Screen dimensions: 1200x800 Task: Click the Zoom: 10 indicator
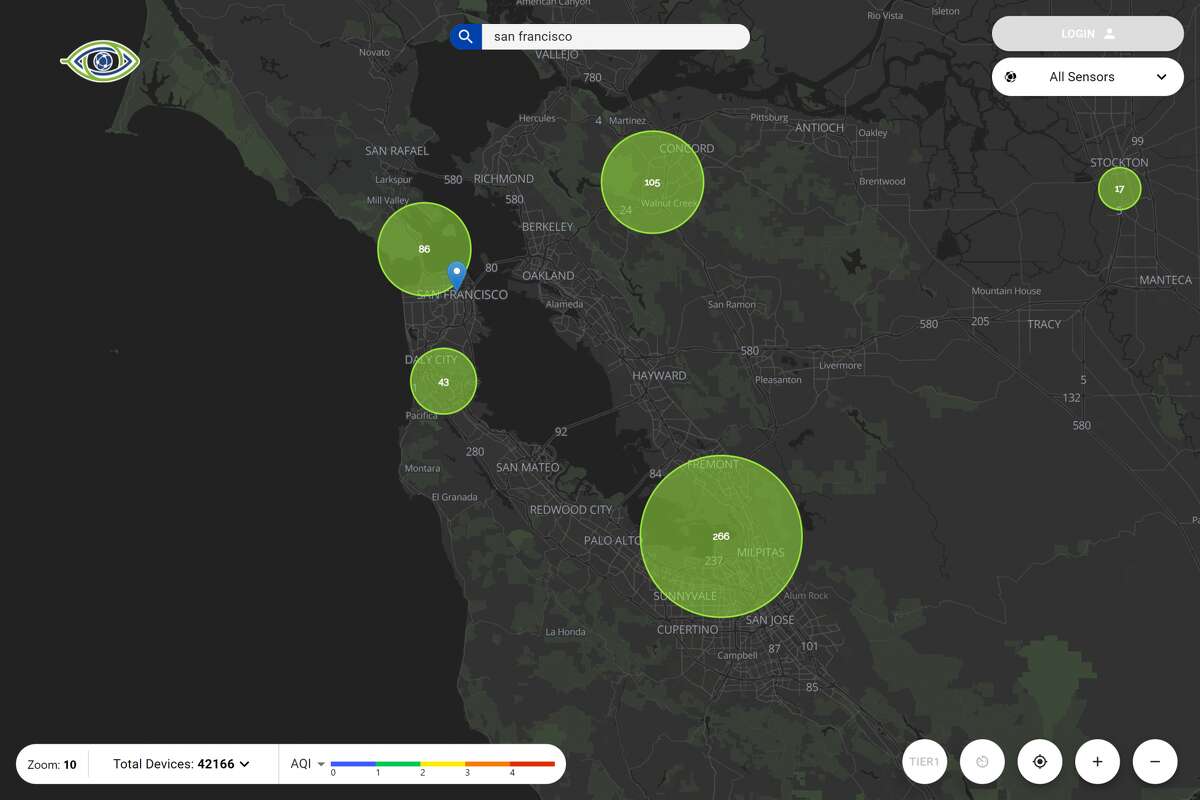click(51, 763)
